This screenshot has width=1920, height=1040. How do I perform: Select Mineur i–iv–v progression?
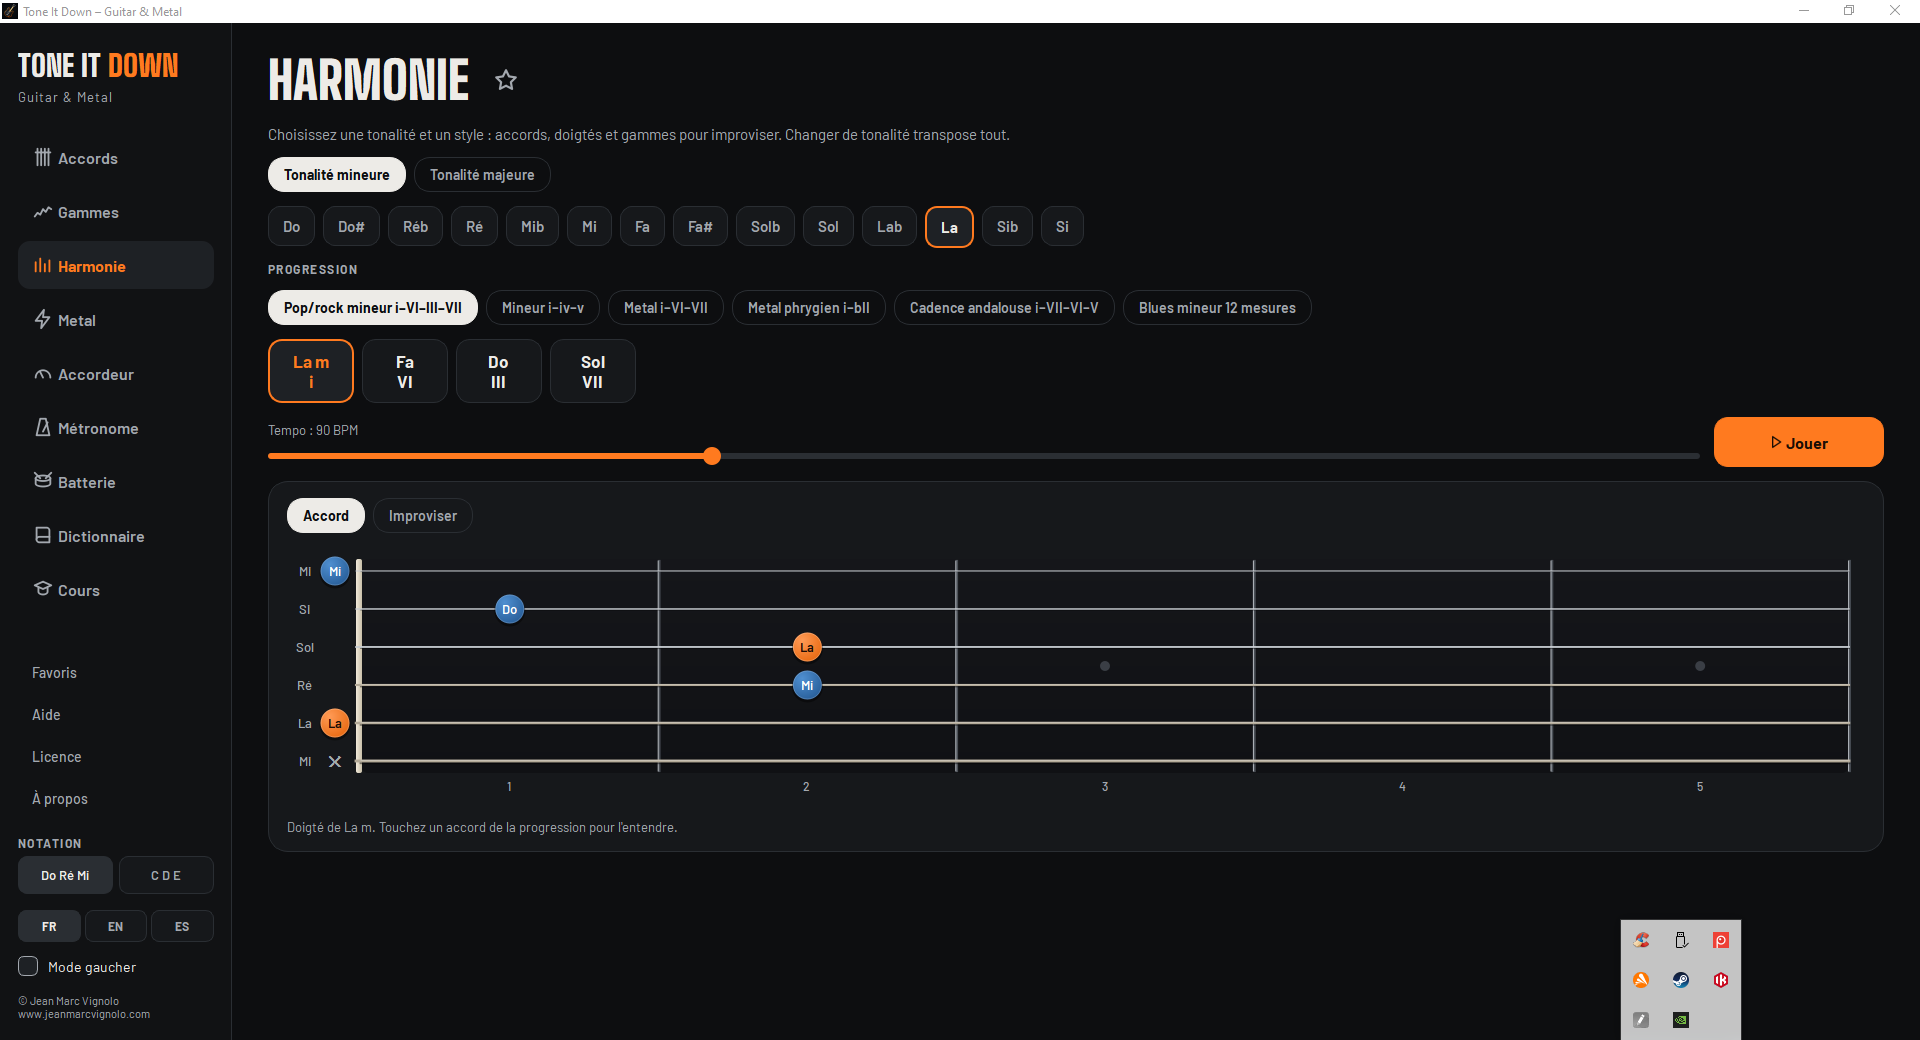pos(543,308)
